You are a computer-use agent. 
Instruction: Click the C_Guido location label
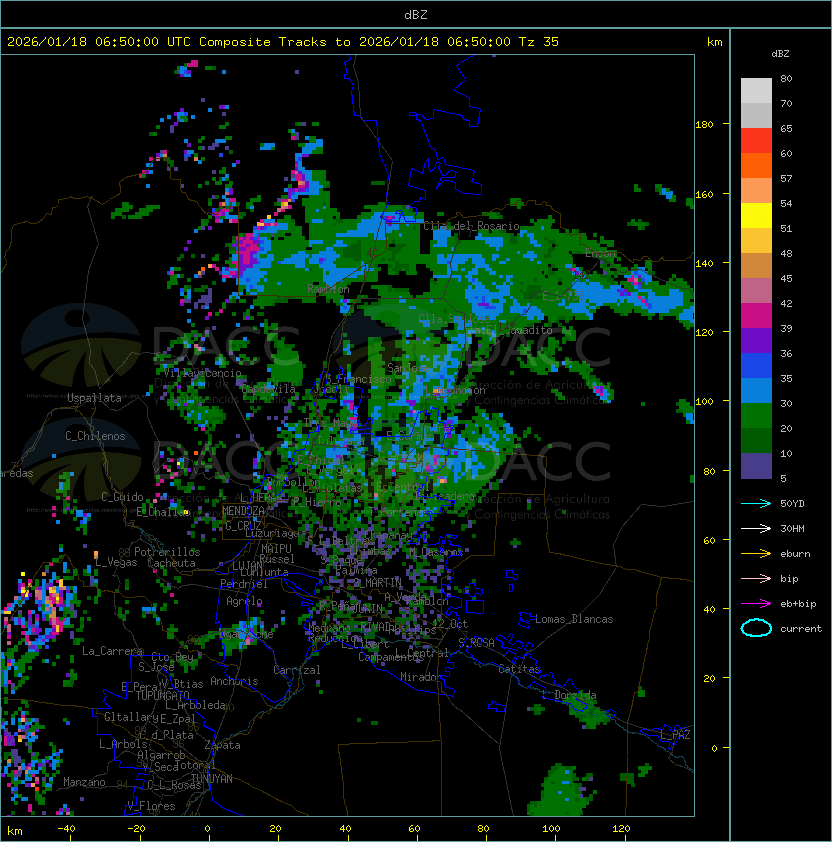[122, 497]
